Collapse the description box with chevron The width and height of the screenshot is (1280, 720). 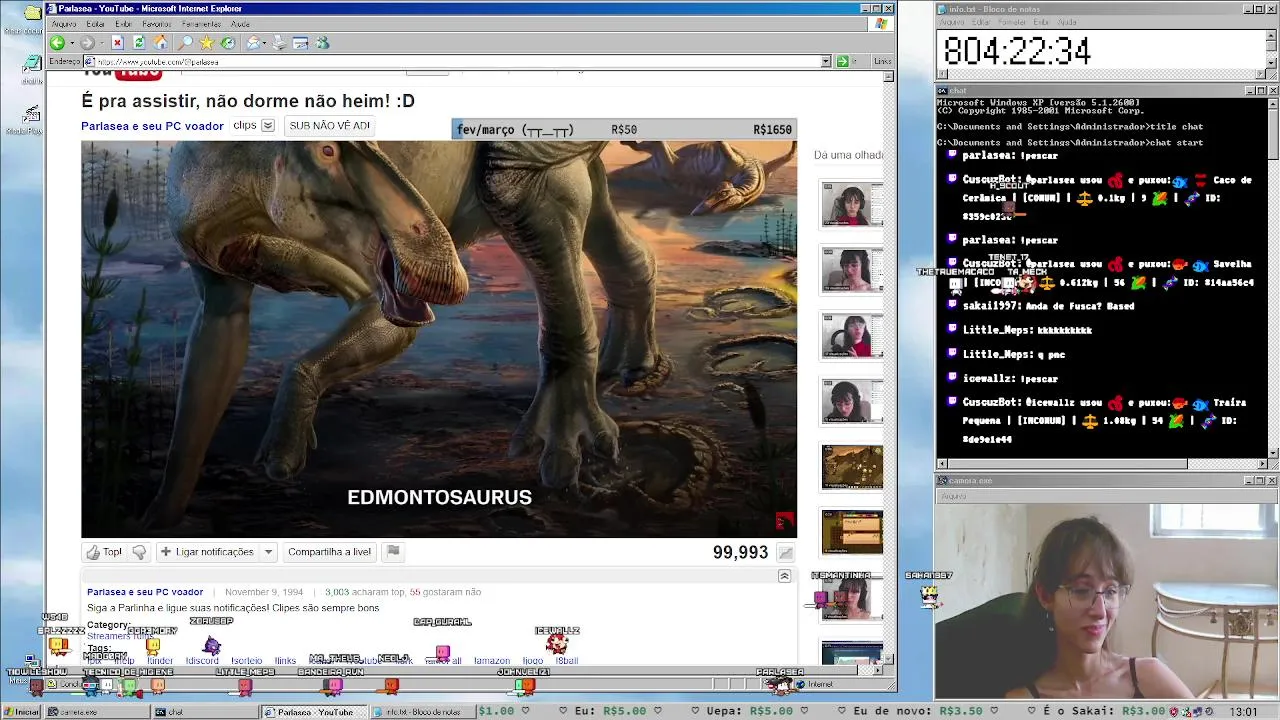coord(784,576)
